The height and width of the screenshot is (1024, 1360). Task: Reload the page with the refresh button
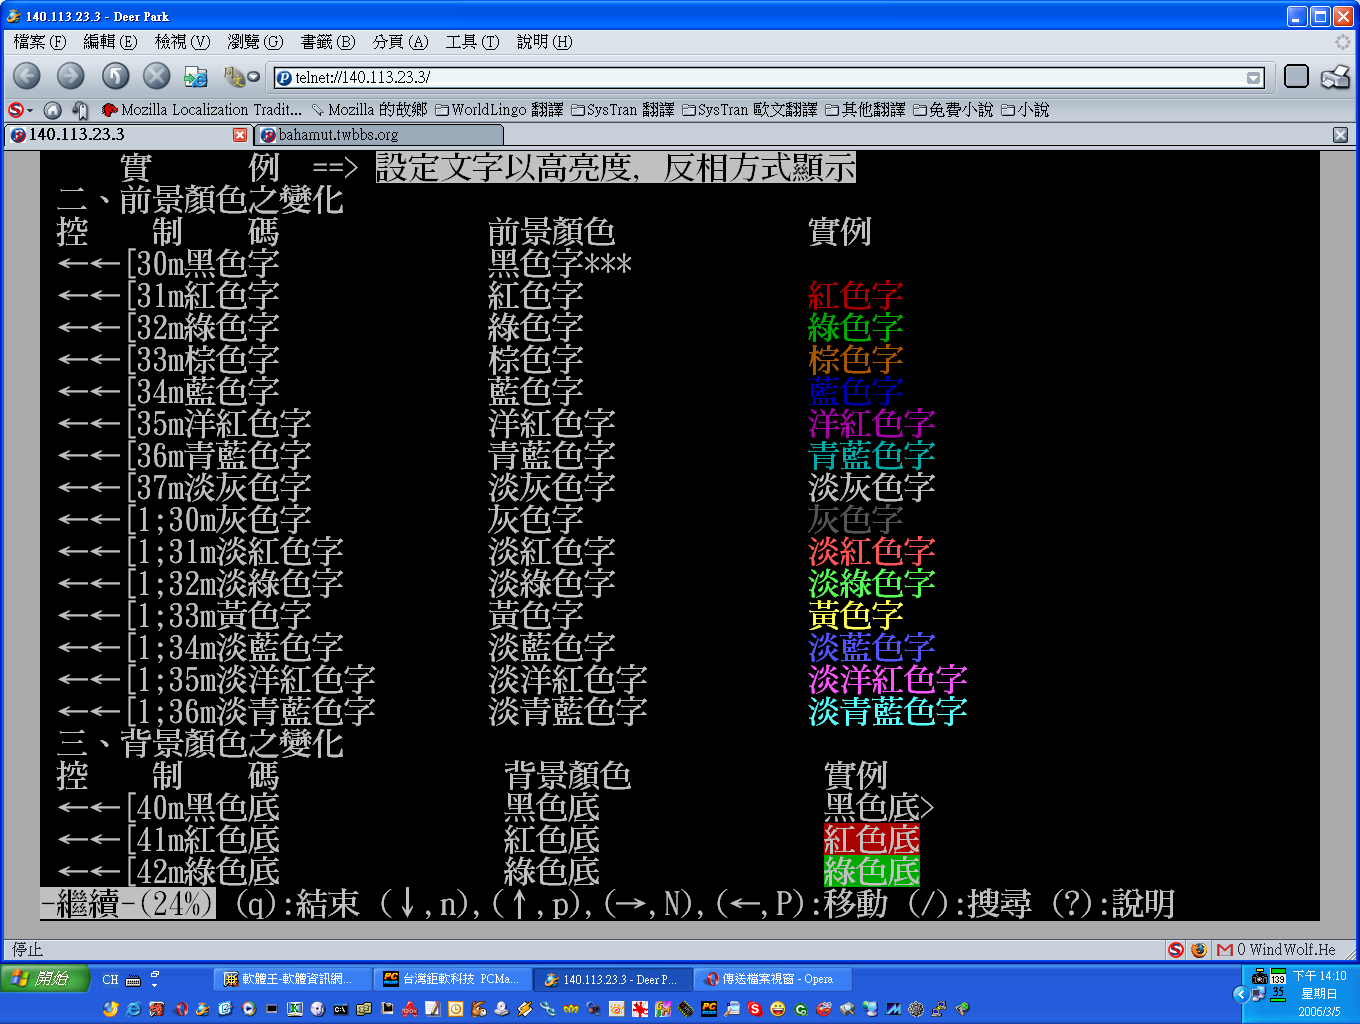[115, 76]
